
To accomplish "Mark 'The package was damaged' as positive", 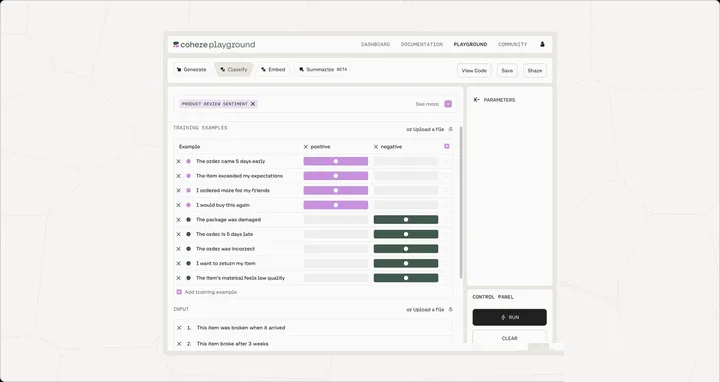I will click(336, 219).
